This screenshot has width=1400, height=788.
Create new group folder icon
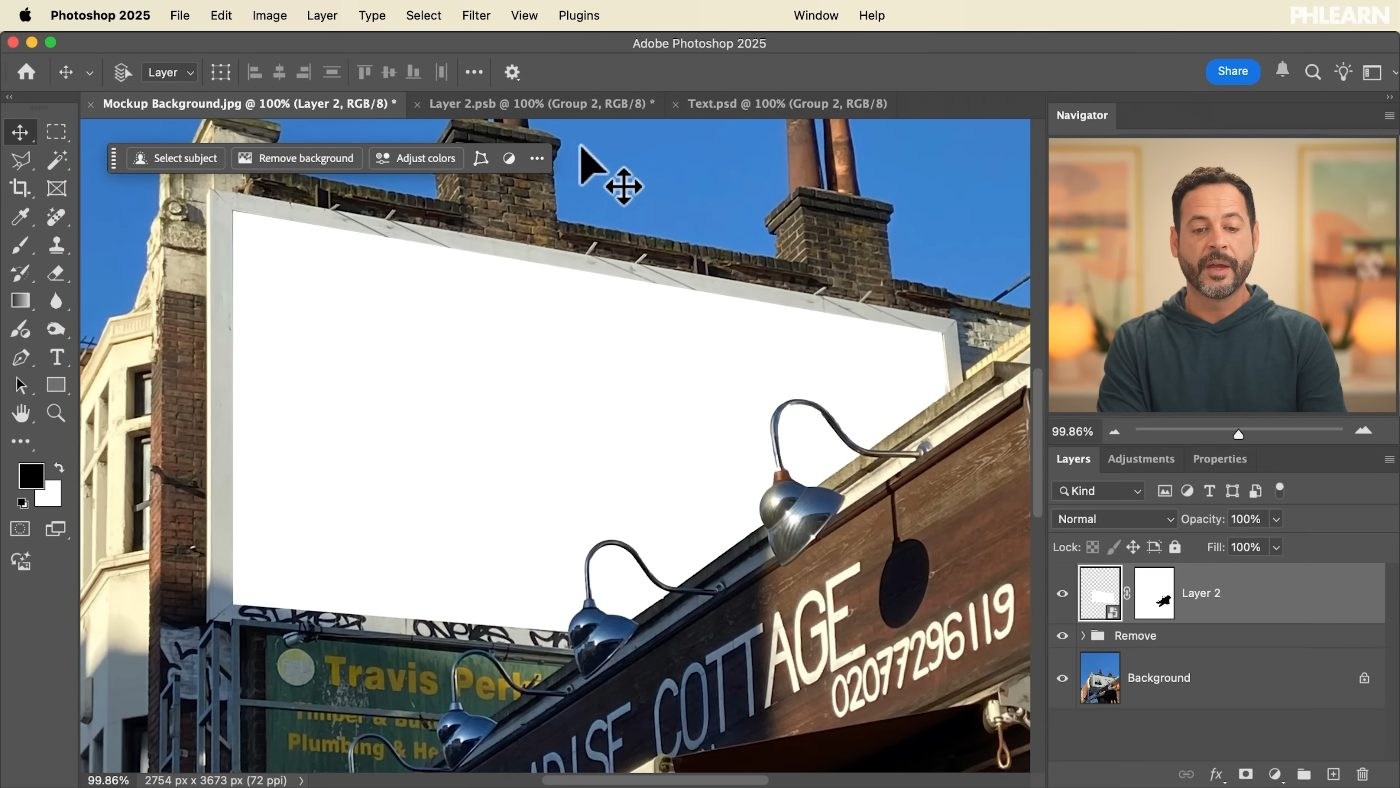[1304, 774]
